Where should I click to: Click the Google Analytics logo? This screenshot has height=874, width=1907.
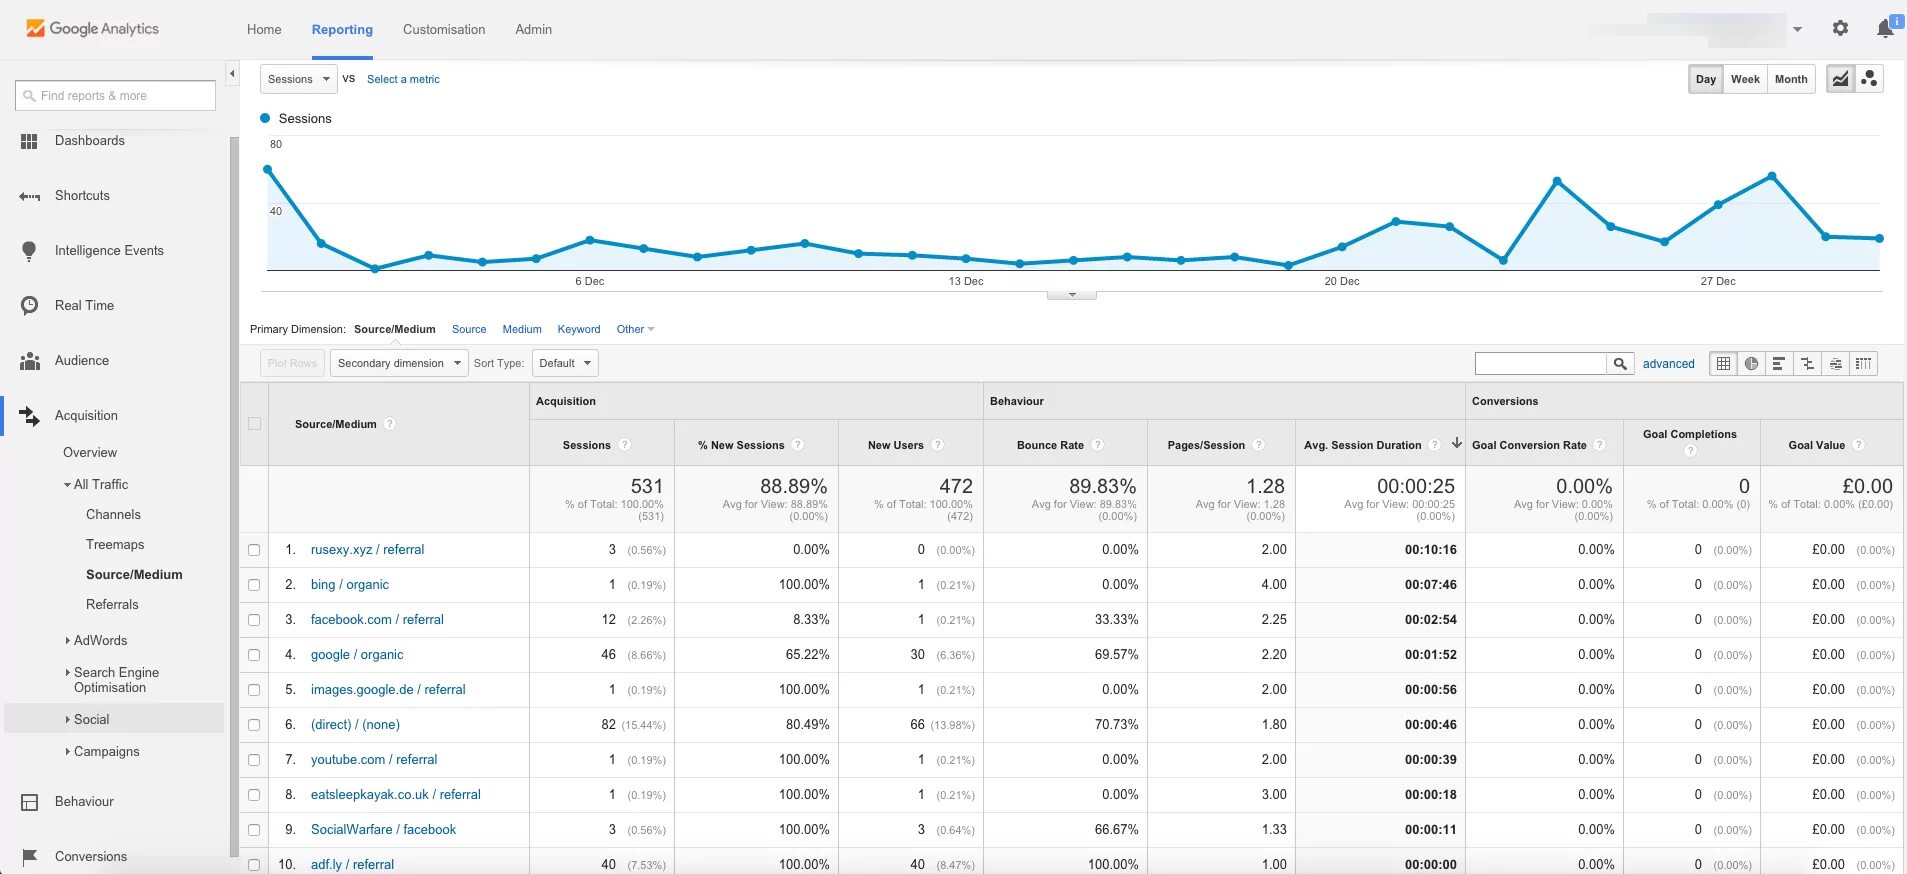click(92, 29)
